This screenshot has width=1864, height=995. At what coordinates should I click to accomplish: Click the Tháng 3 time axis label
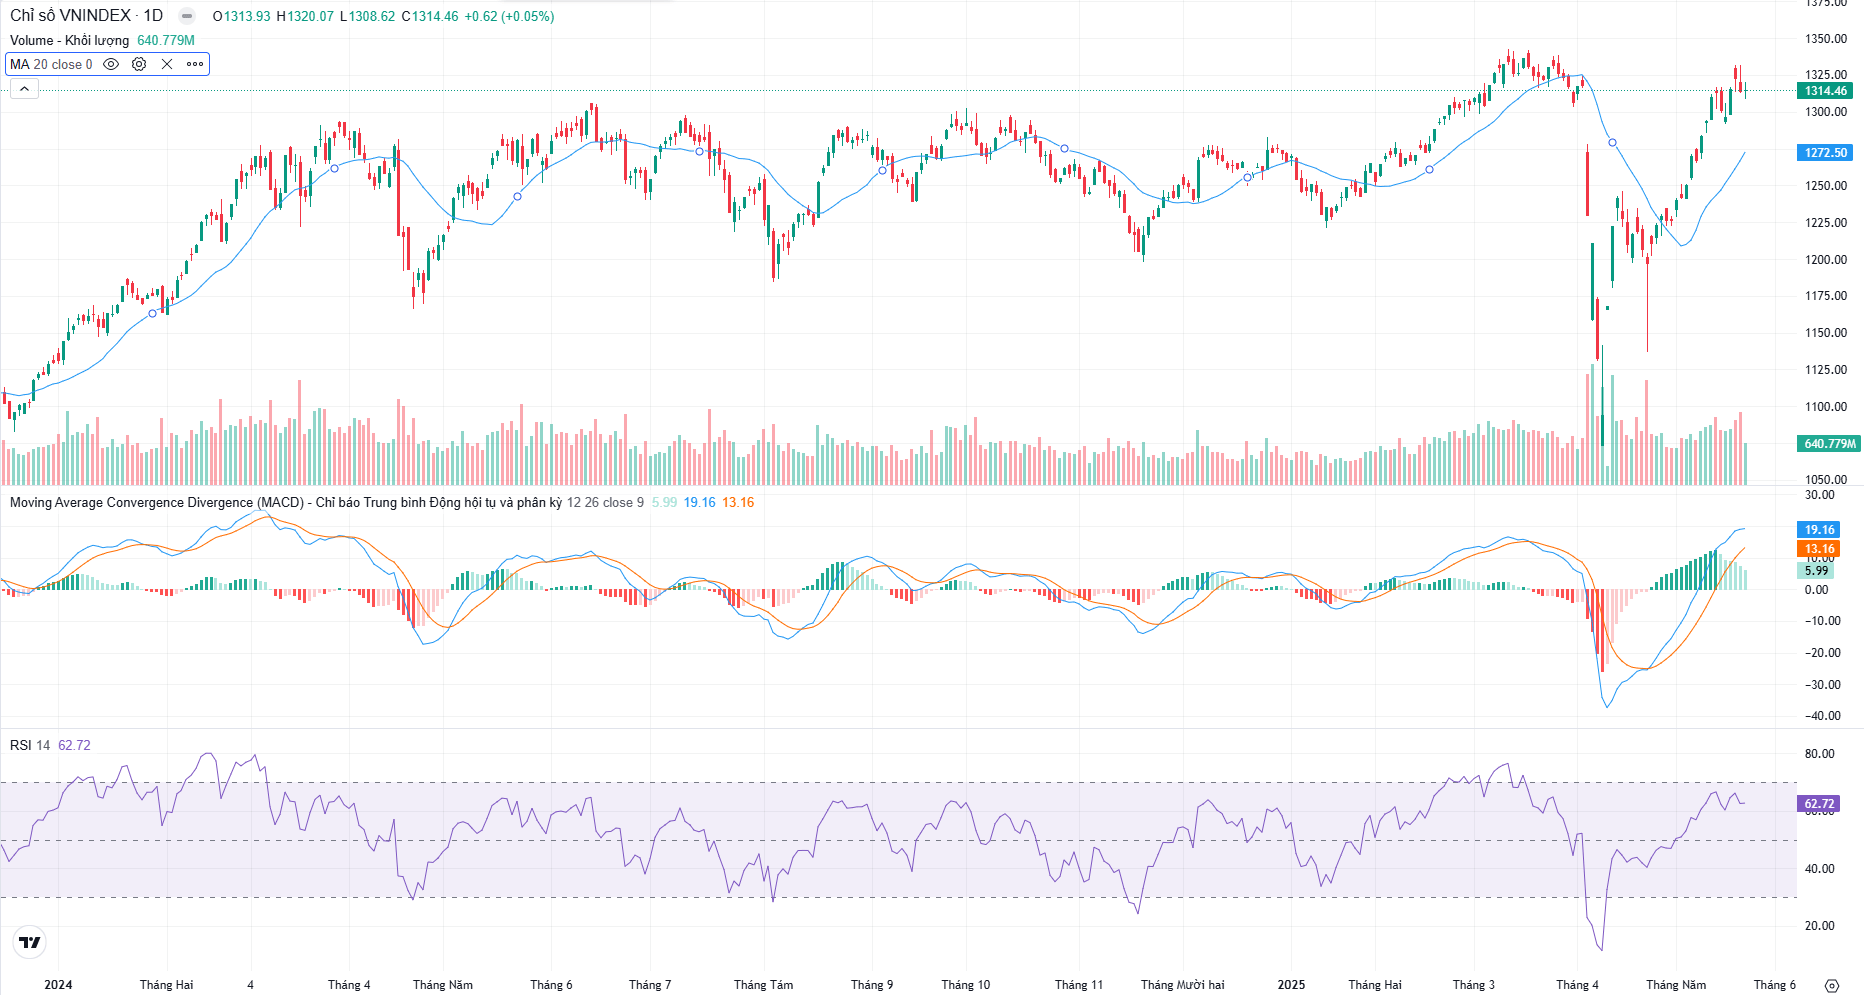tap(1474, 985)
